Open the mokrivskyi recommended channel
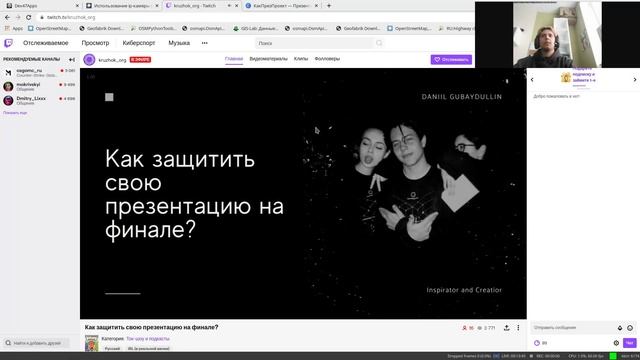640x360 pixels. [x=39, y=86]
